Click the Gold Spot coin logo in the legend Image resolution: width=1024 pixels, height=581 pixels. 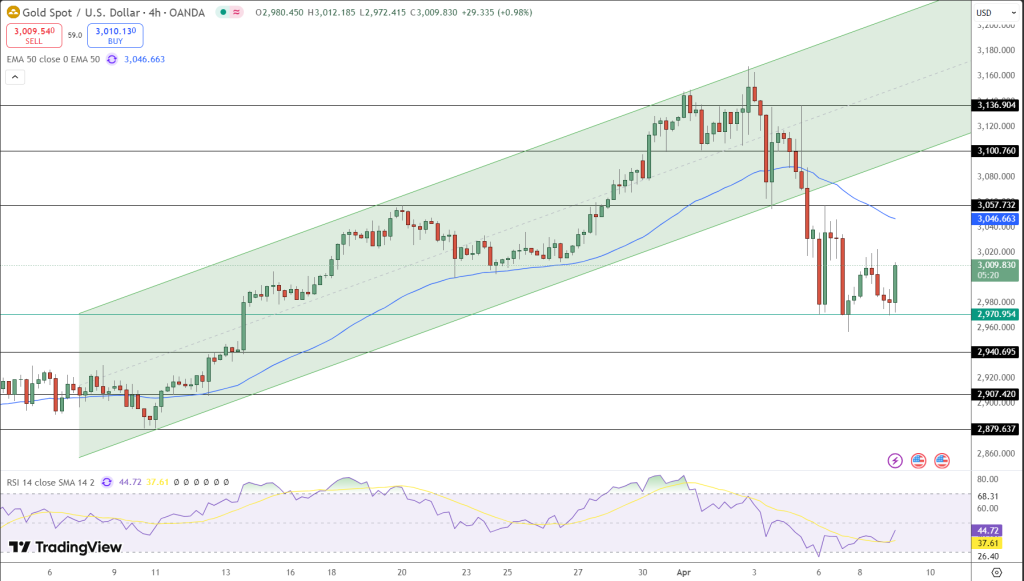(x=14, y=13)
